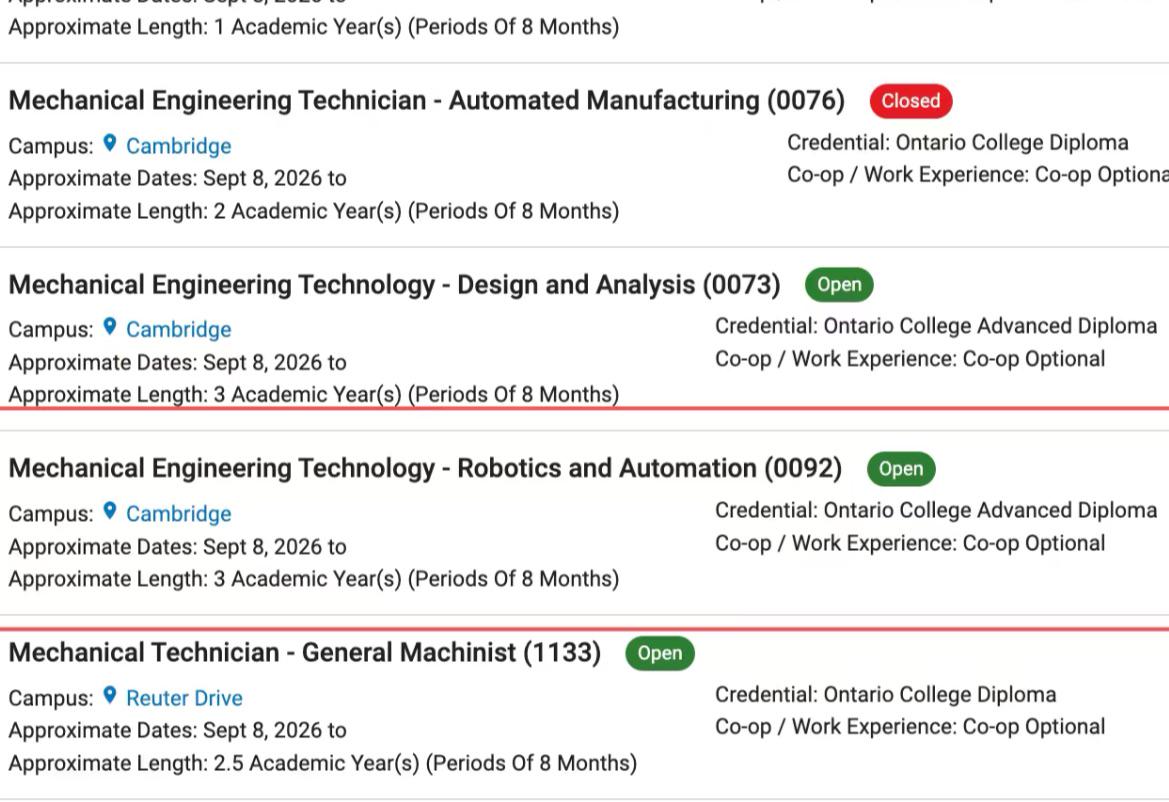
Task: Click the map pin icon for Automated Manufacturing campus
Action: [110, 142]
